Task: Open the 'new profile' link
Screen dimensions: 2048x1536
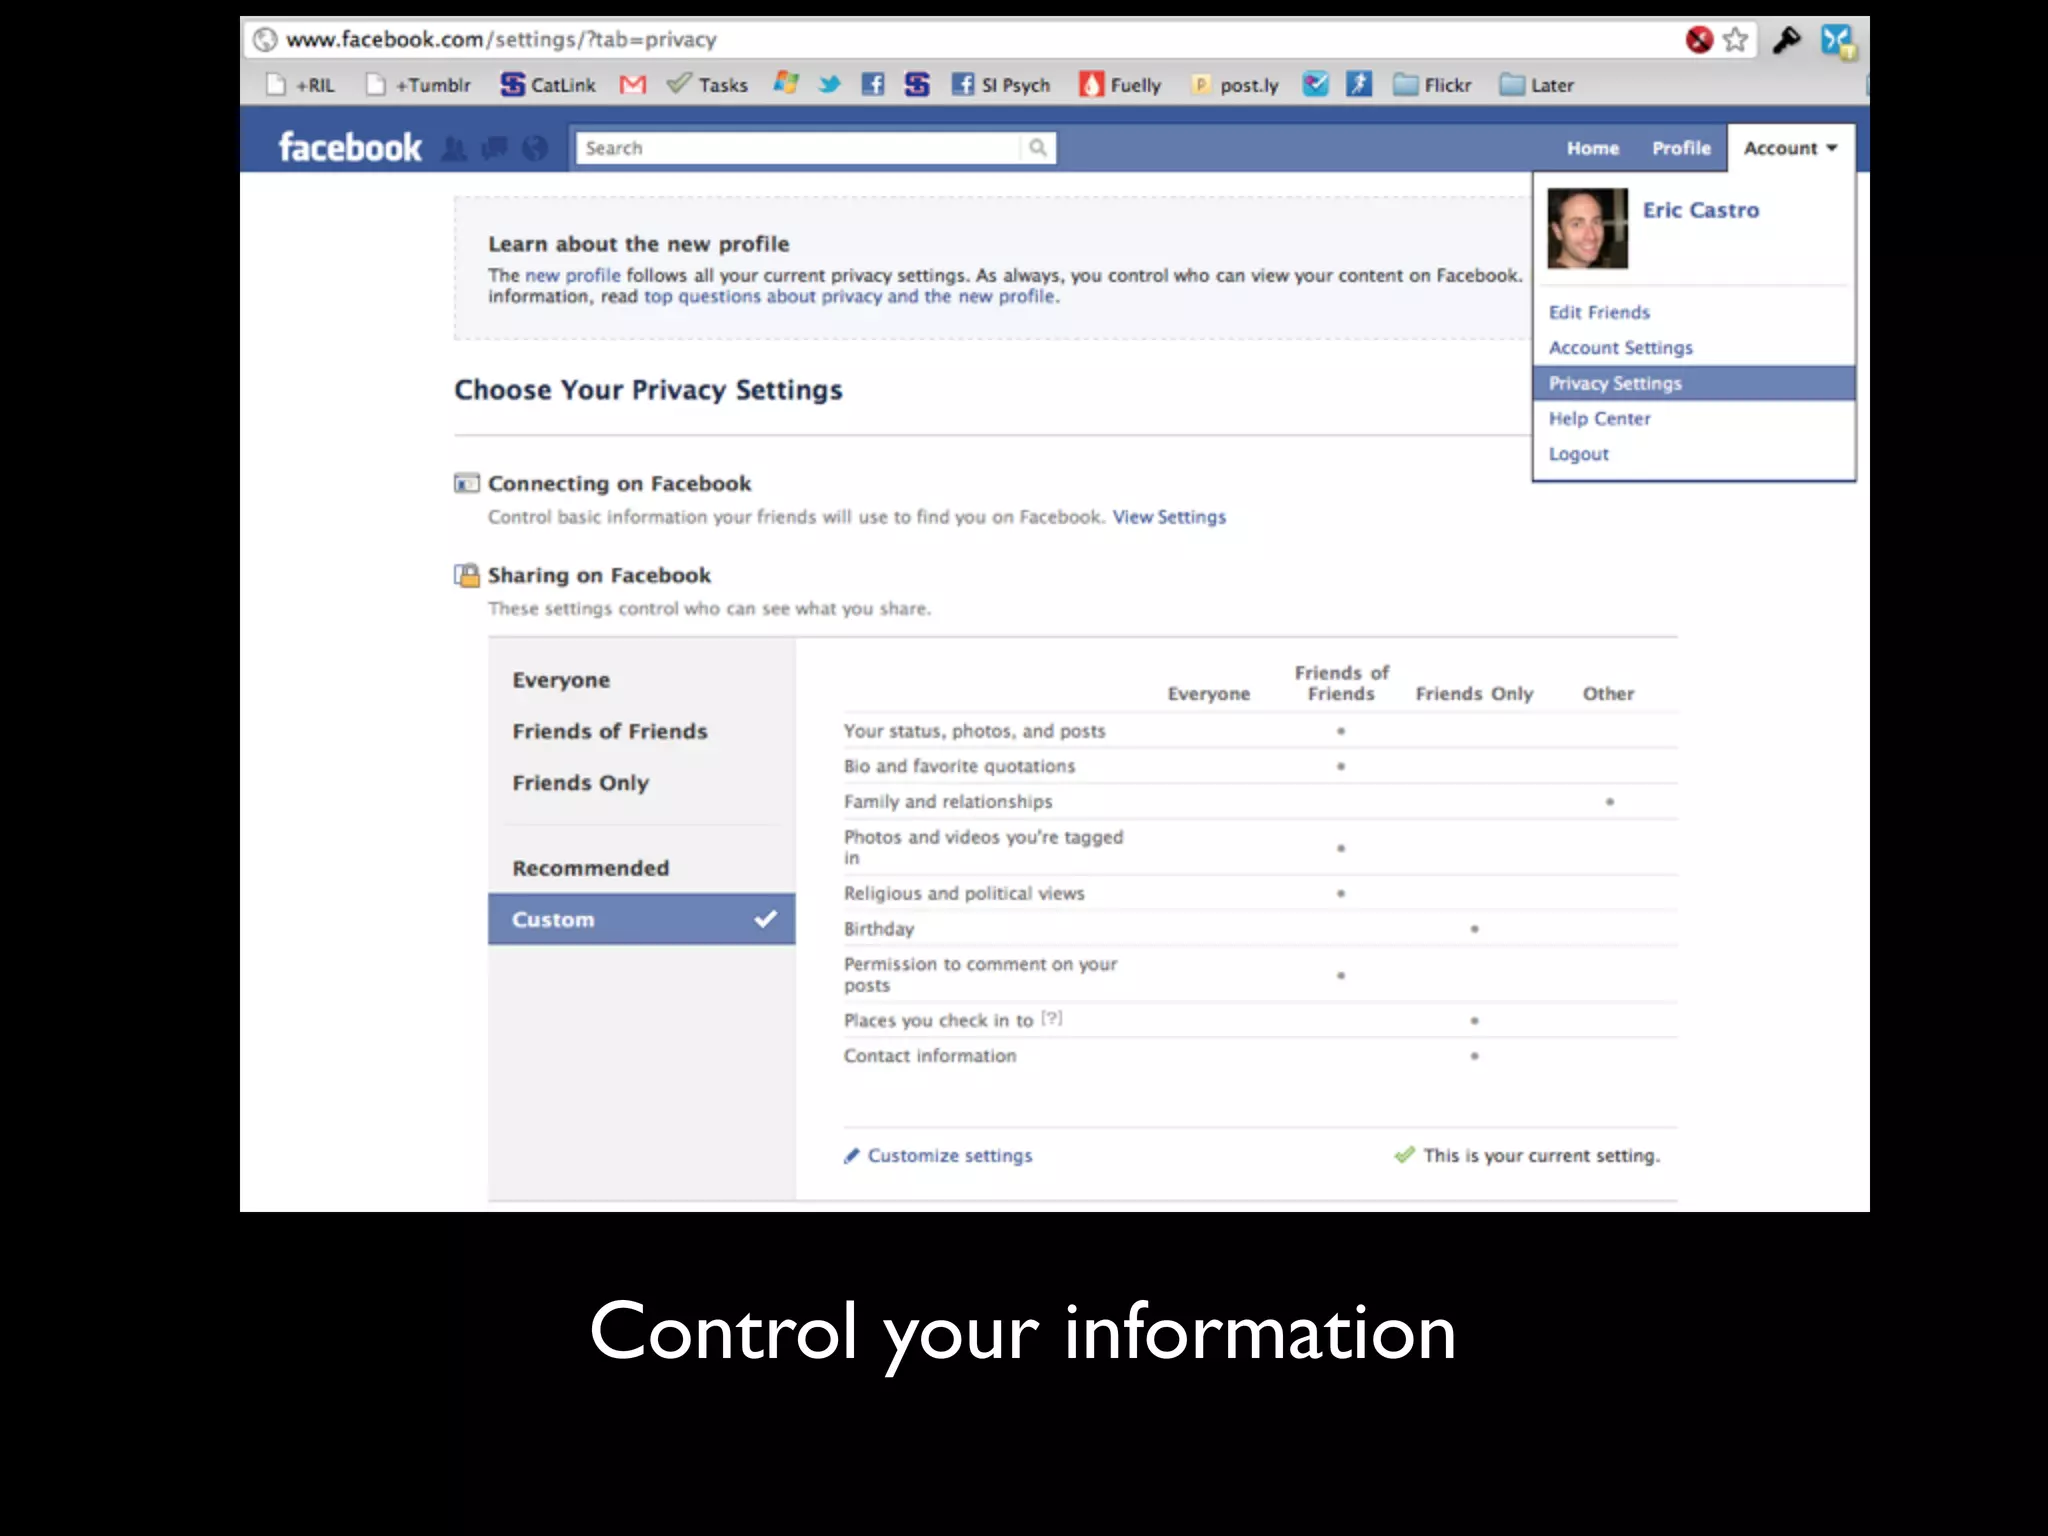Action: click(573, 275)
